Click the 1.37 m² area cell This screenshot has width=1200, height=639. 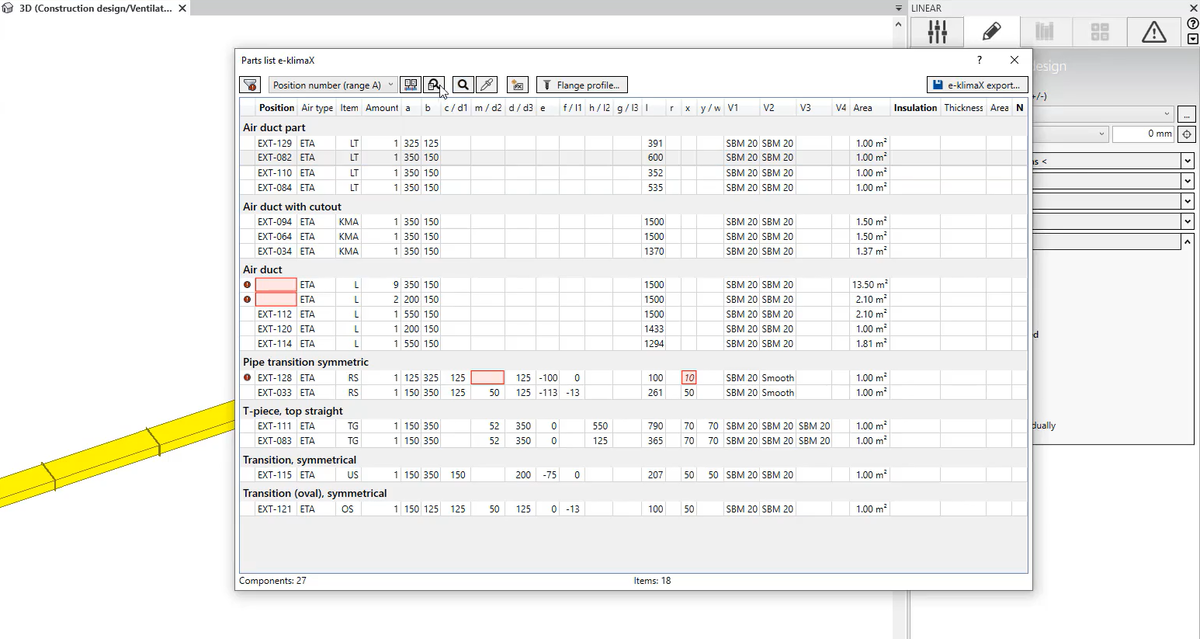pyautogui.click(x=872, y=251)
